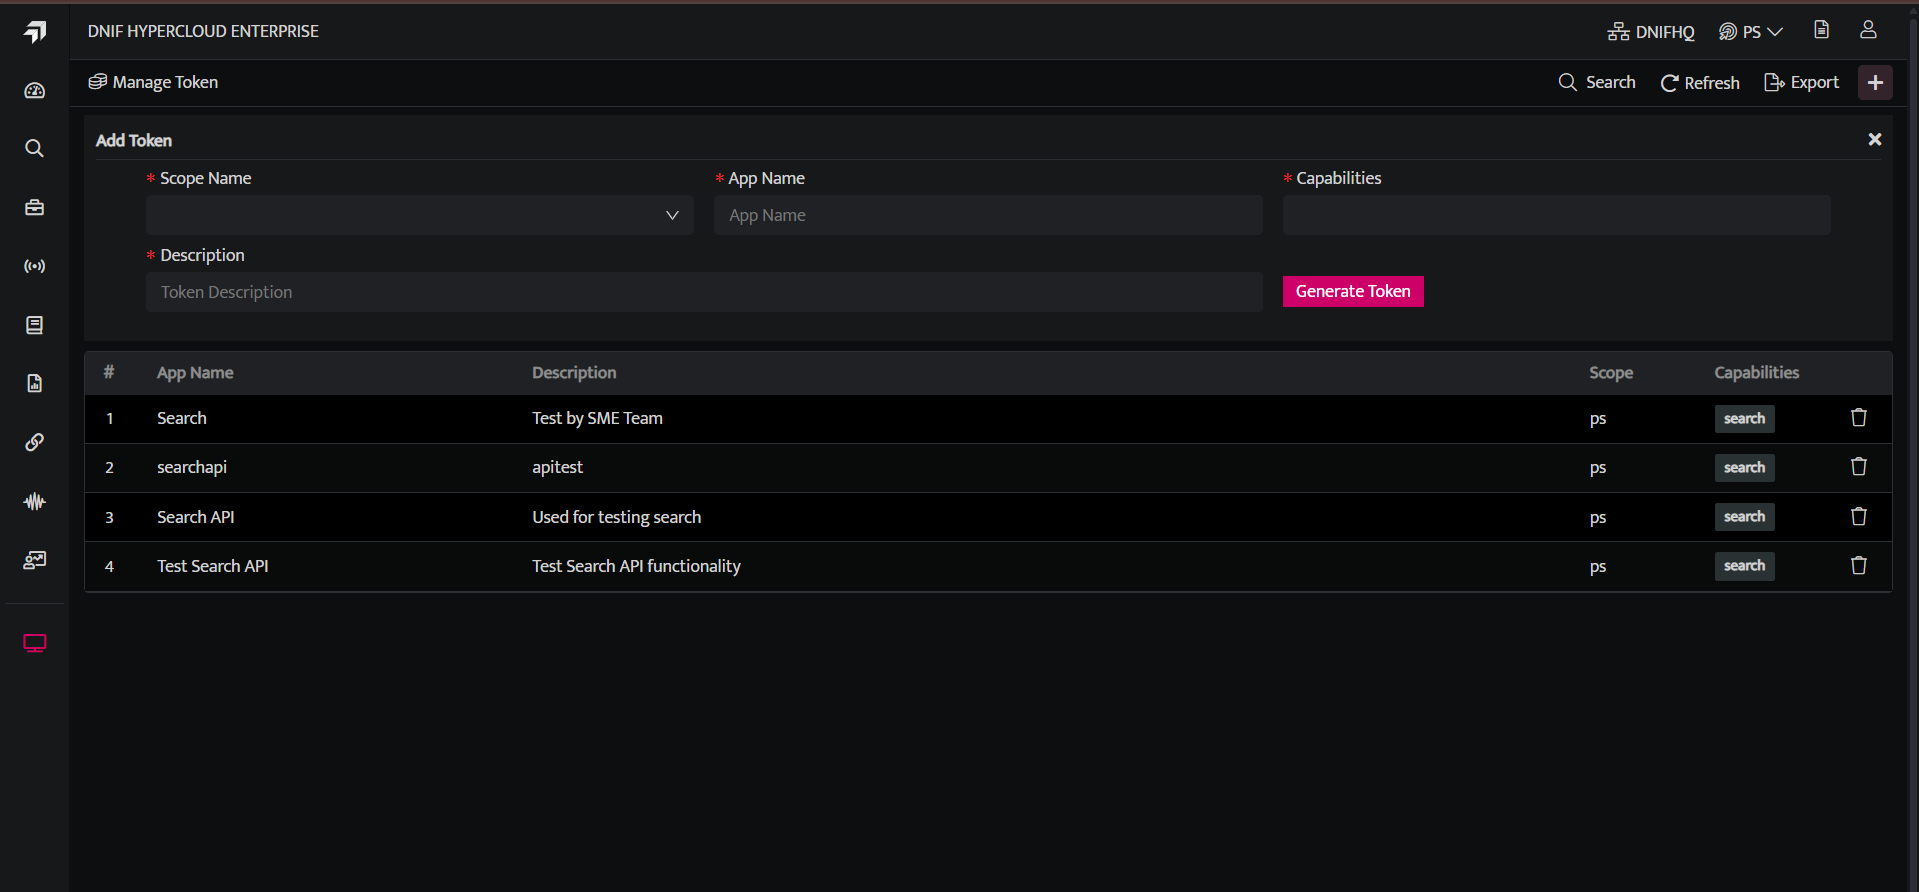Delete the Search token row
Screen dimensions: 1919x892
[x=1859, y=418]
